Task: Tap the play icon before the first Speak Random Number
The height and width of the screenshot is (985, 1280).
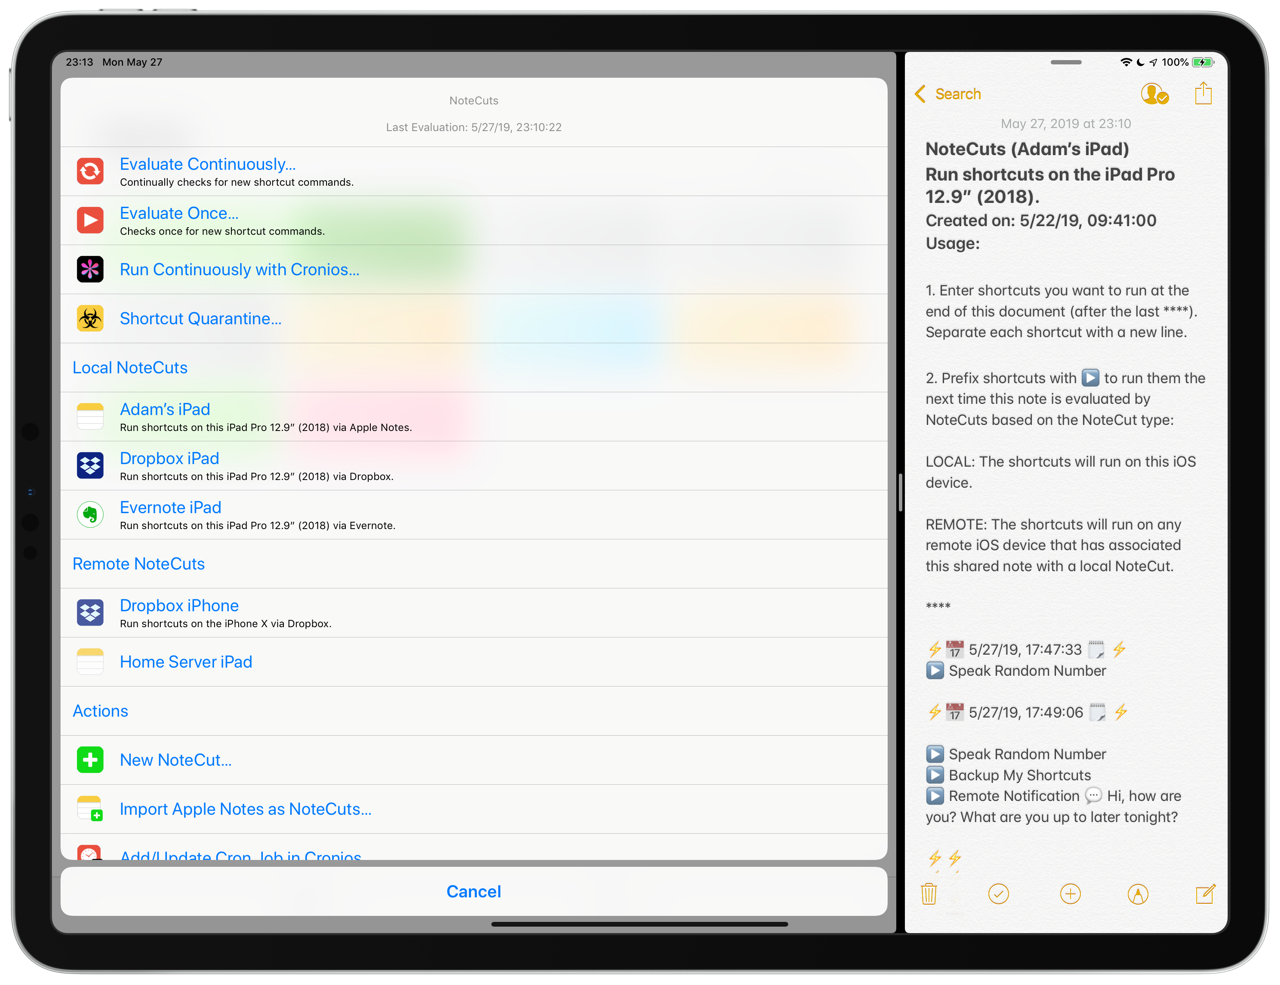Action: coord(935,670)
